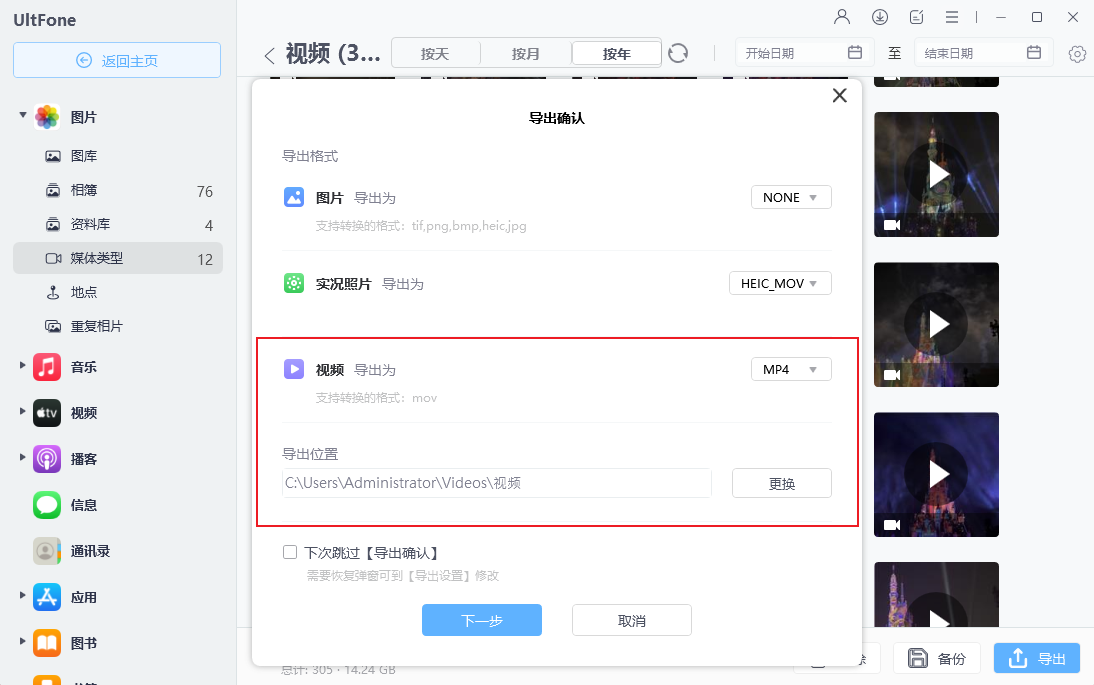Image resolution: width=1094 pixels, height=685 pixels.
Task: Click the feedback note icon
Action: pos(917,17)
